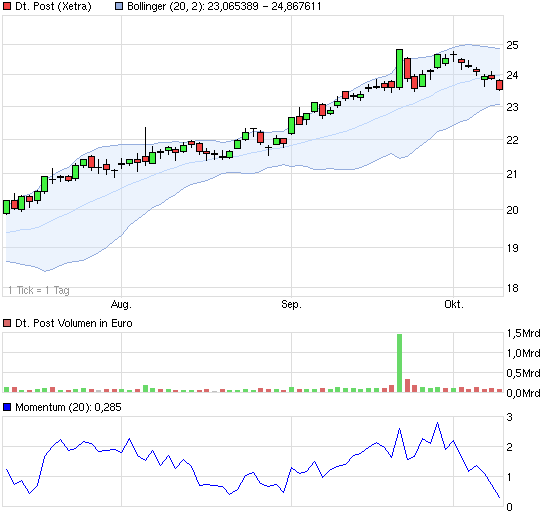Viewport: 545px width, 515px height.
Task: Click the 'Dt. Post Volumen in Euro' label
Action: pyautogui.click(x=74, y=323)
